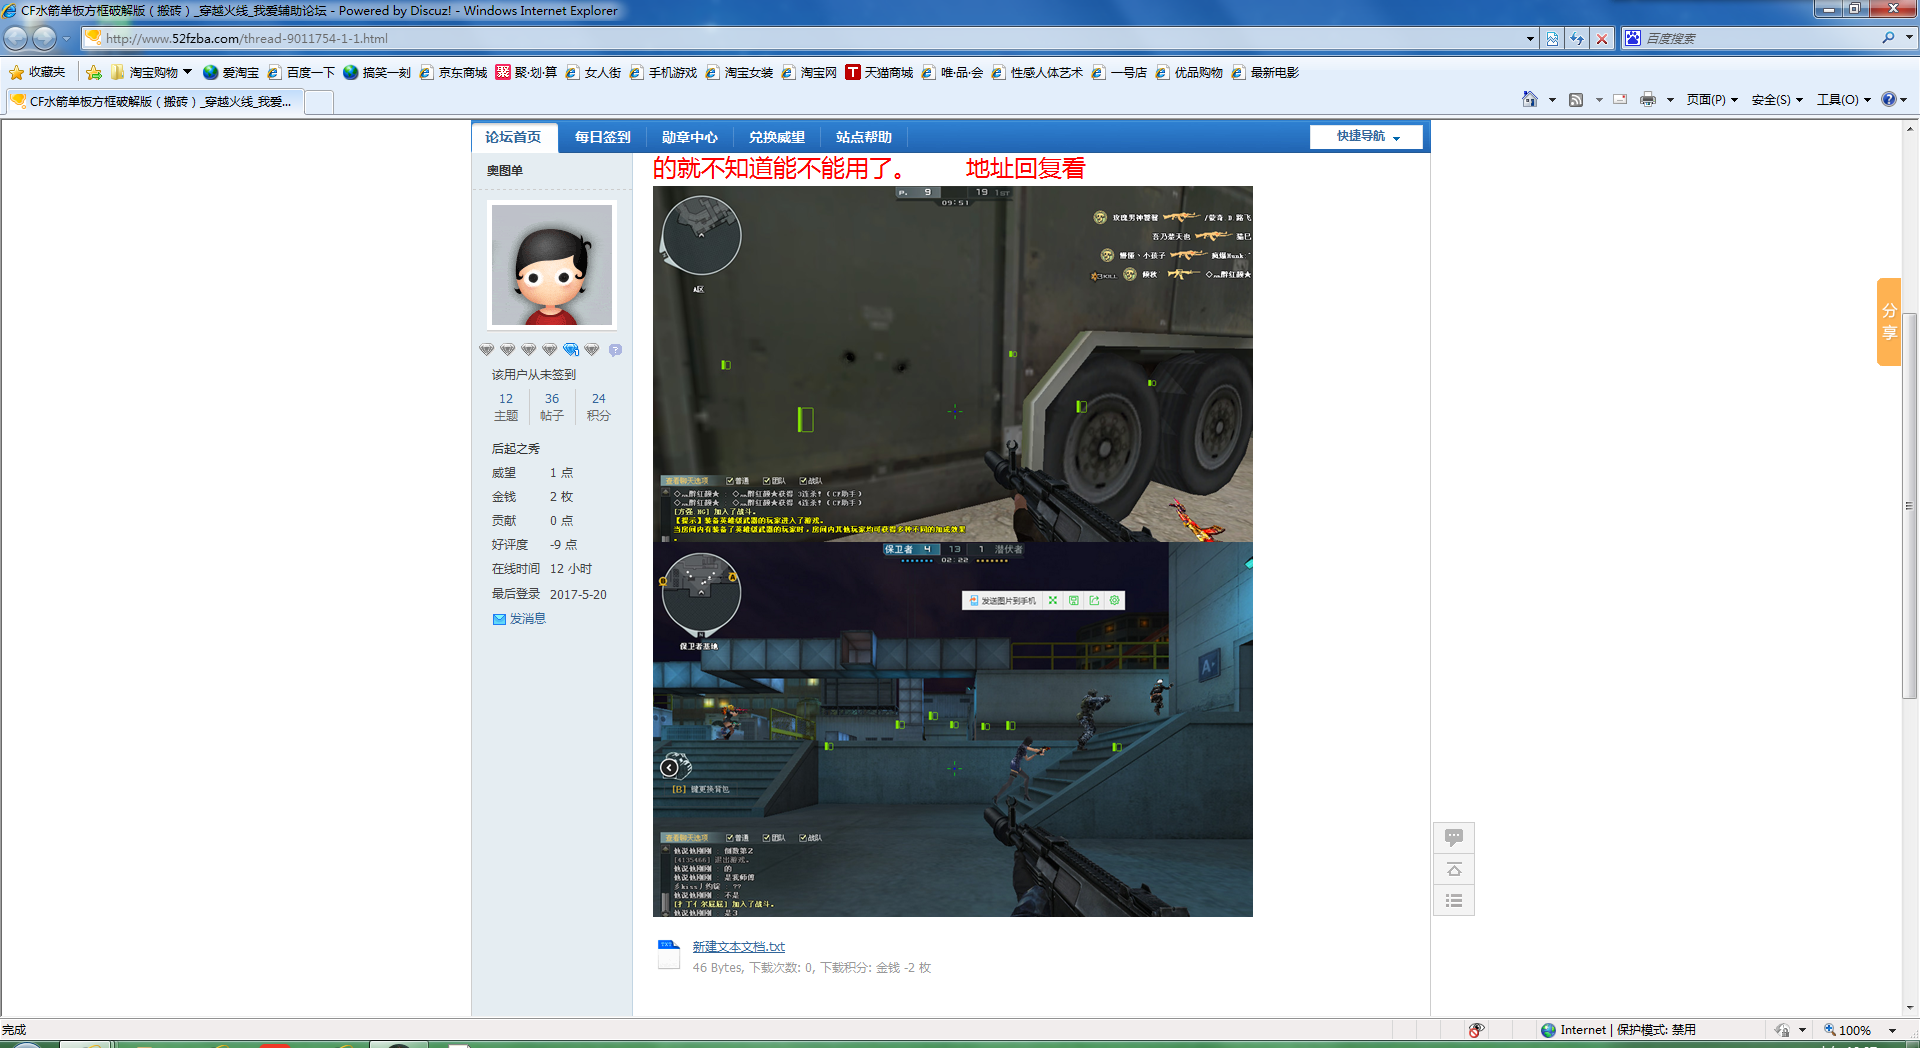This screenshot has width=1920, height=1048.
Task: Click the search magnifier icon
Action: click(1888, 38)
